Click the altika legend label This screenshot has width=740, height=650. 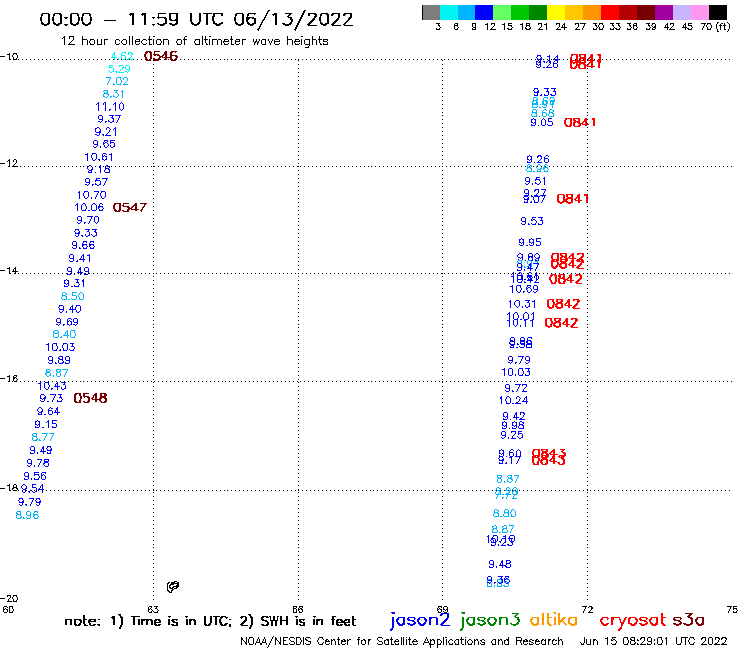pyautogui.click(x=554, y=619)
